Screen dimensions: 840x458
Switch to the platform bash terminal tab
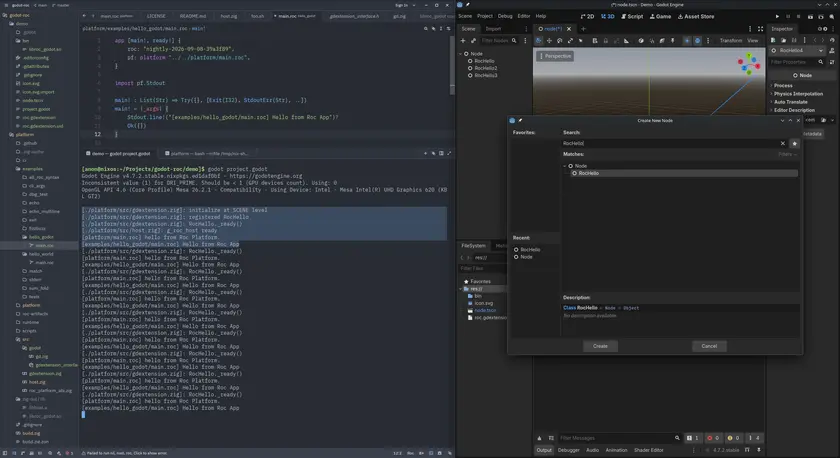pos(208,154)
